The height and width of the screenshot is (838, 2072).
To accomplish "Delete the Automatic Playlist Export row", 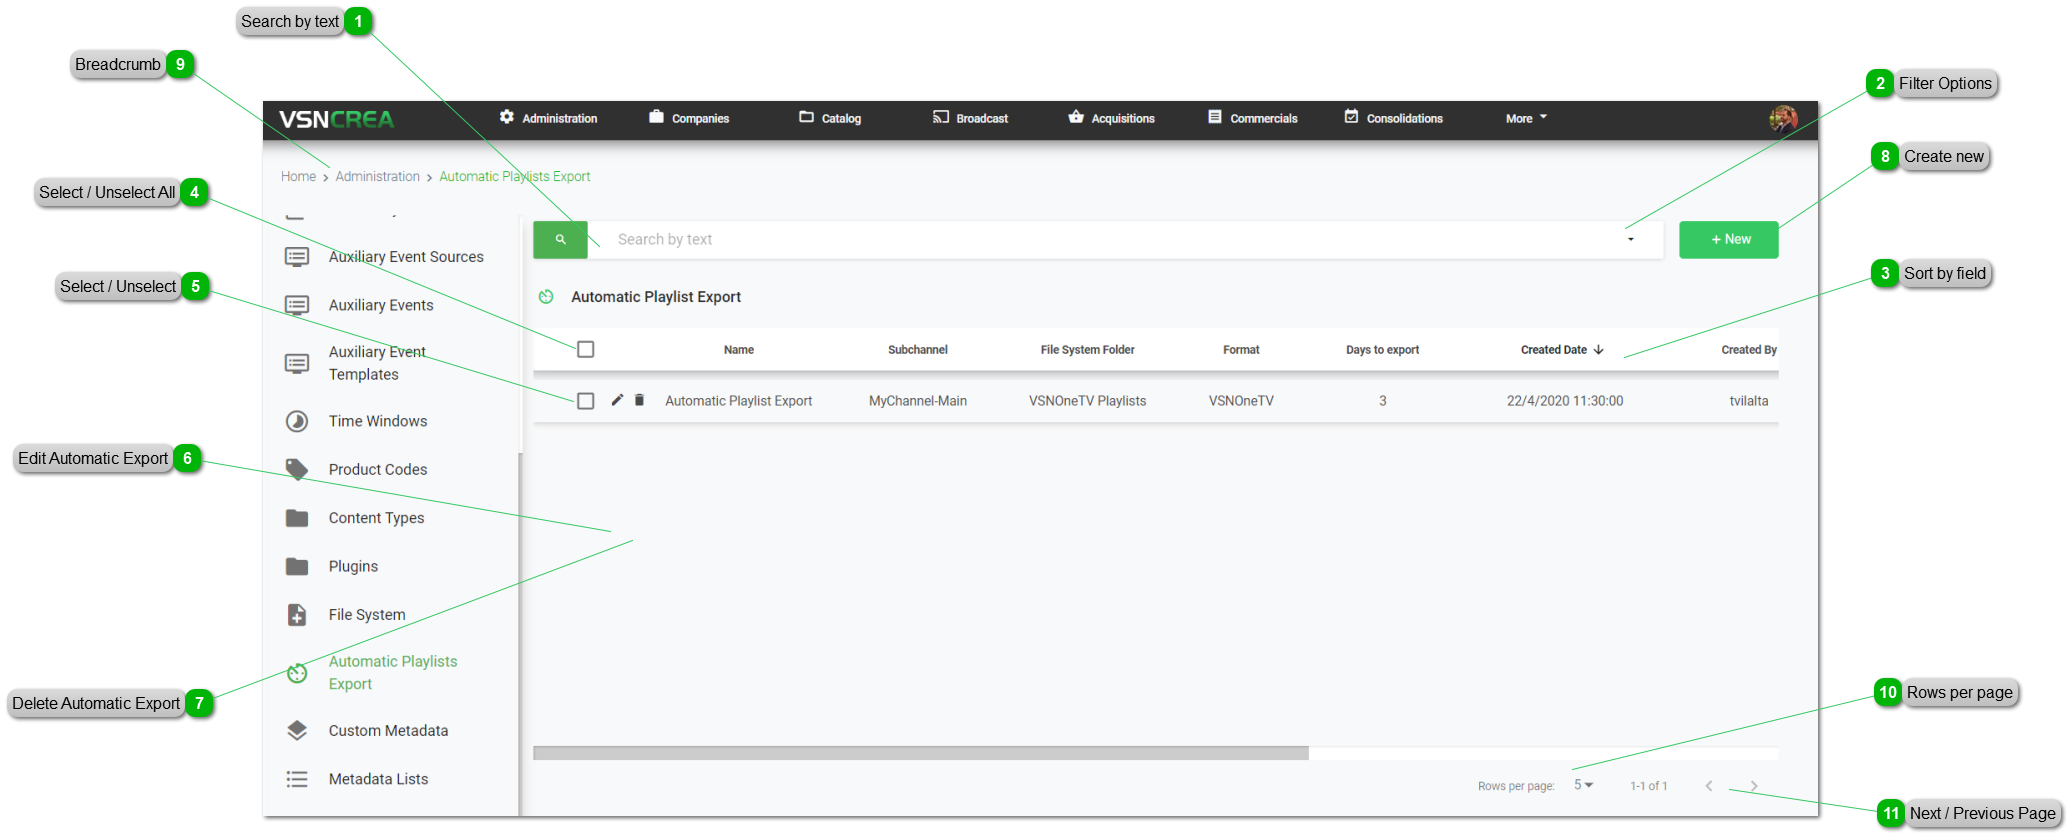I will [640, 400].
